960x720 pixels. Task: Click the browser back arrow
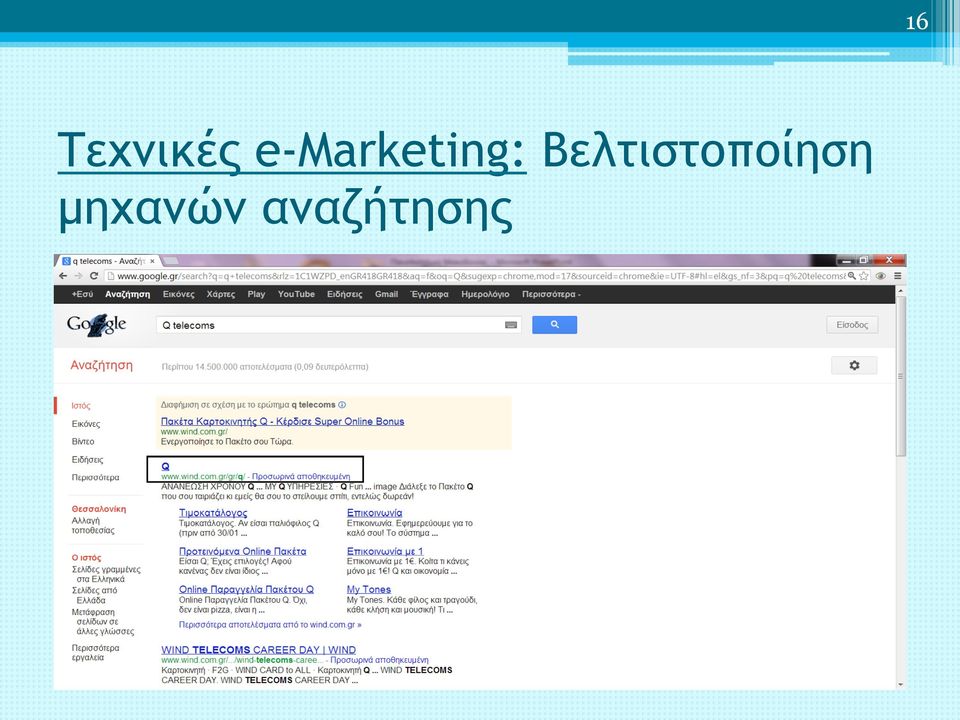(63, 276)
